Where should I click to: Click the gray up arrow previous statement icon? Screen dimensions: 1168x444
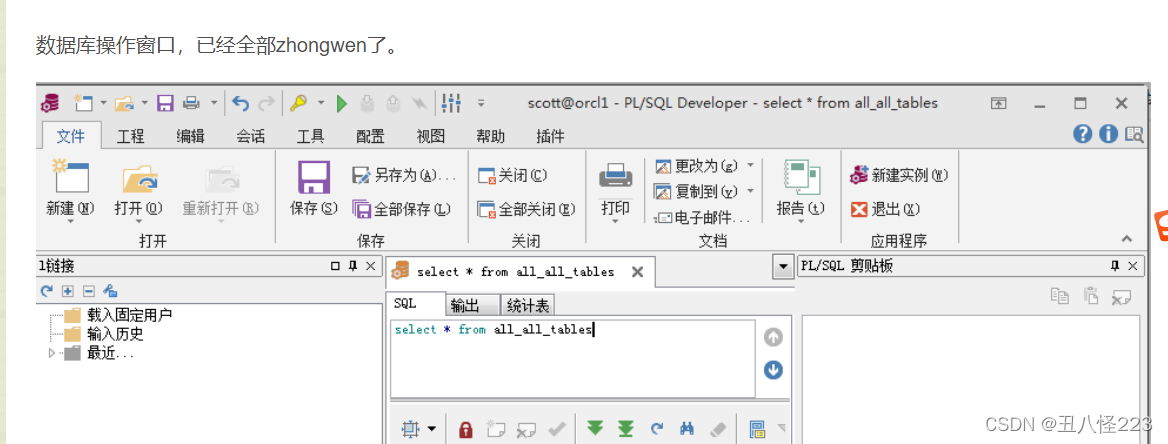pos(773,337)
